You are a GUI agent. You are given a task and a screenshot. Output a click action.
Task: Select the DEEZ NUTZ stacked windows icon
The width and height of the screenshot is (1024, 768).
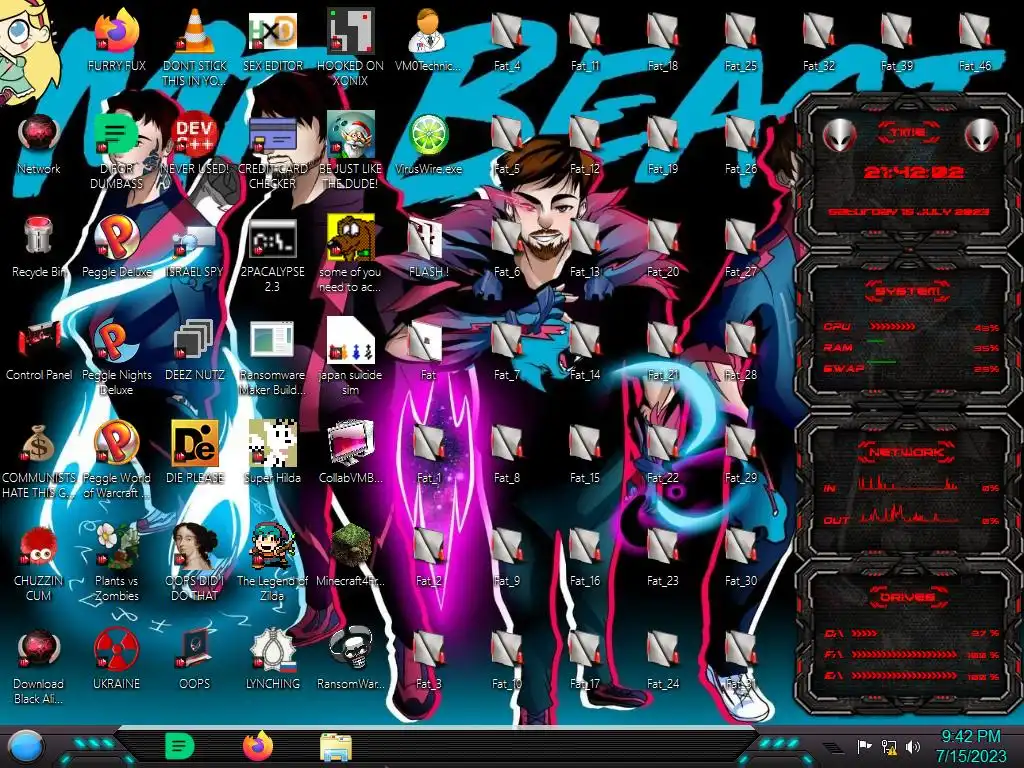click(x=195, y=340)
